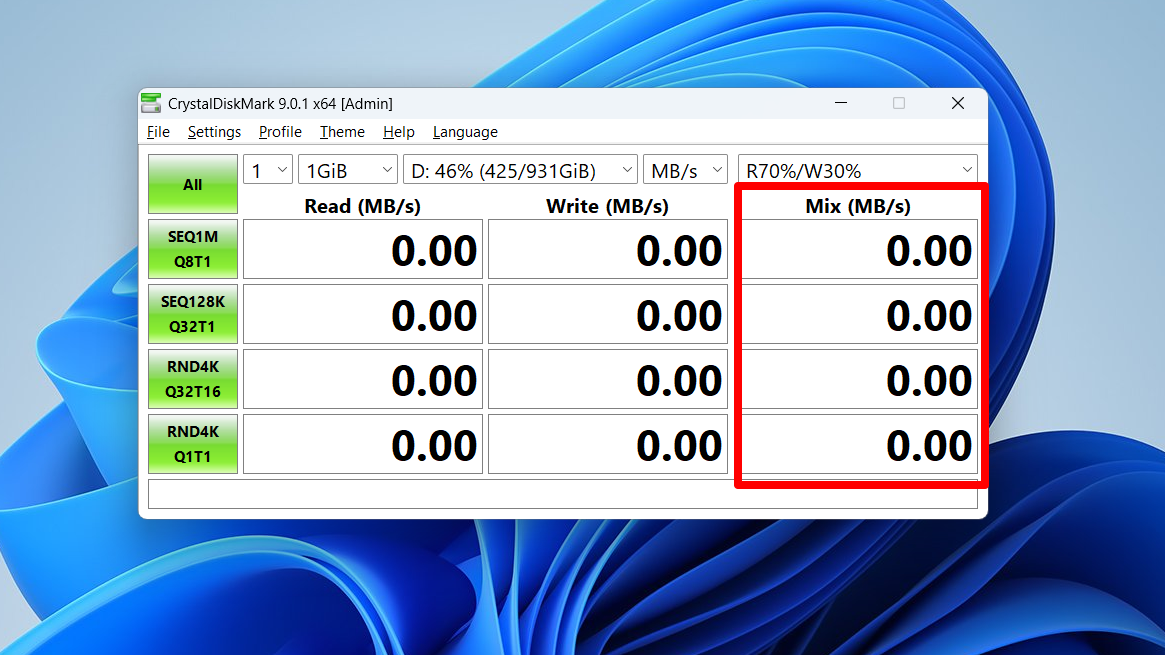Run the RND4K Q32T16 benchmark
Image resolution: width=1165 pixels, height=655 pixels.
[192, 379]
